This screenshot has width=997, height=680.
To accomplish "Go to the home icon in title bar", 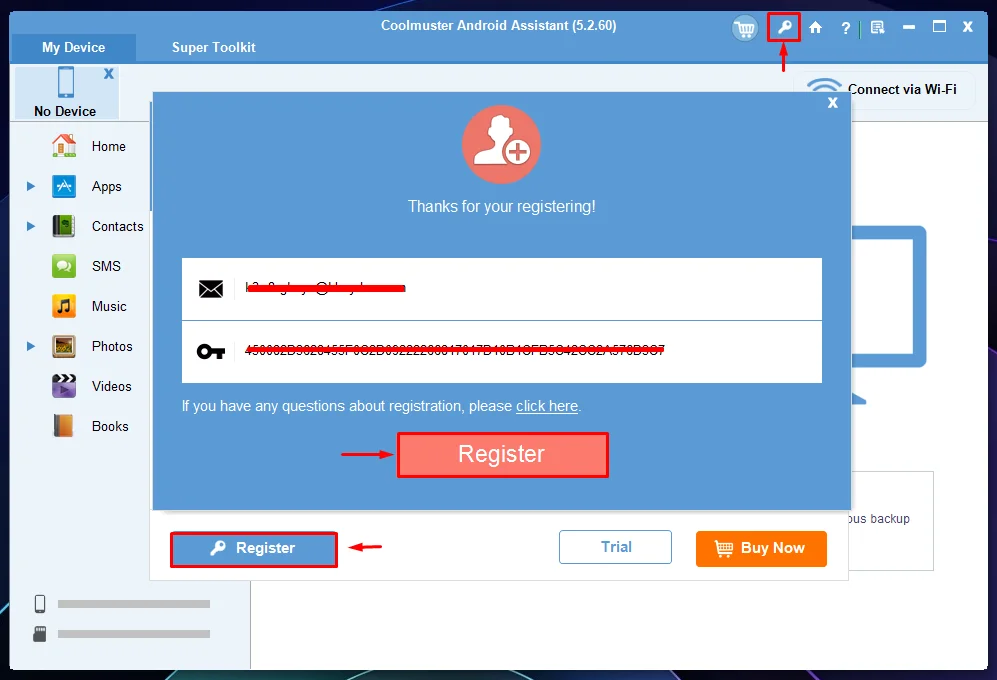I will coord(815,27).
